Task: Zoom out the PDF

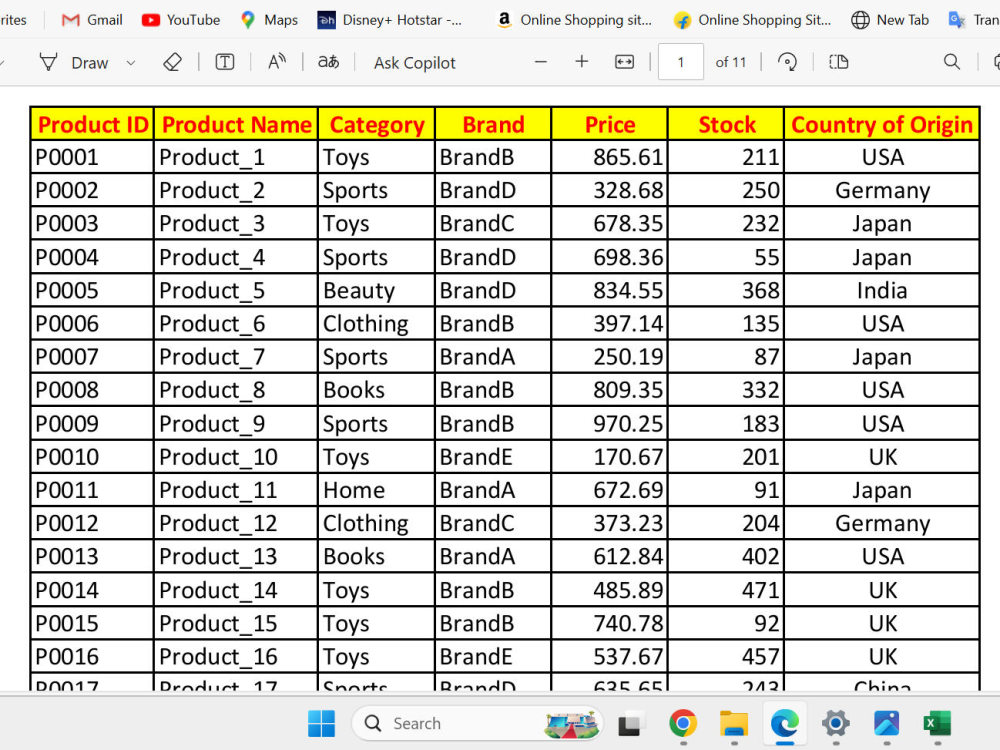Action: [541, 62]
